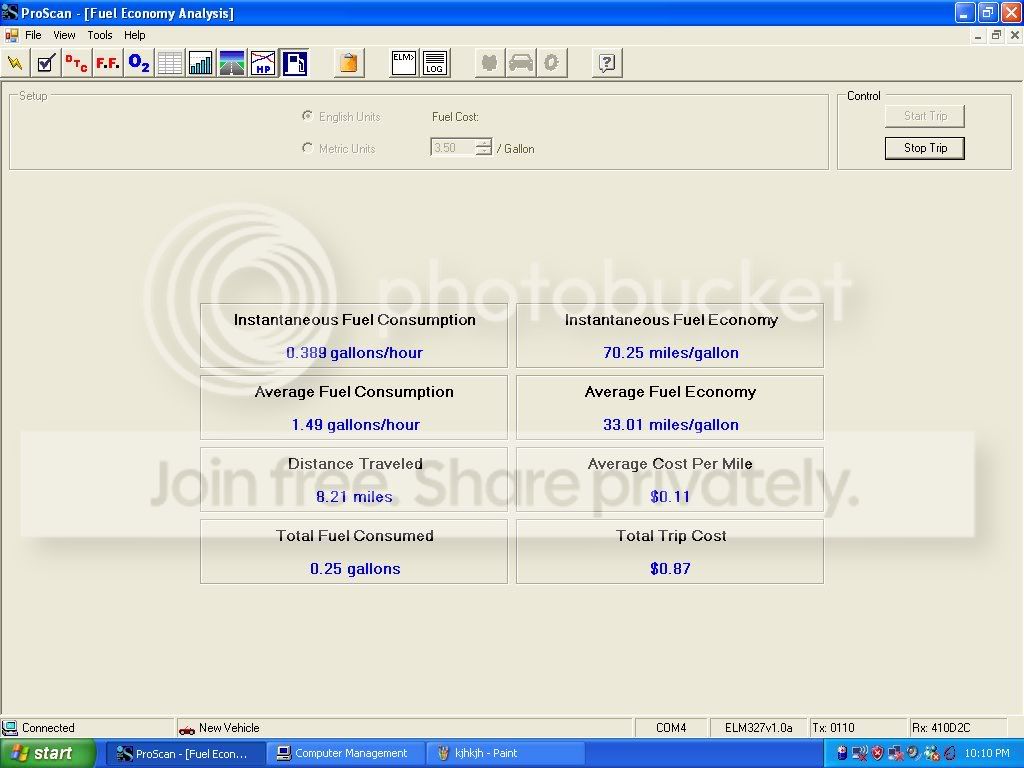1024x768 pixels.
Task: Open the Tools menu
Action: [x=100, y=35]
